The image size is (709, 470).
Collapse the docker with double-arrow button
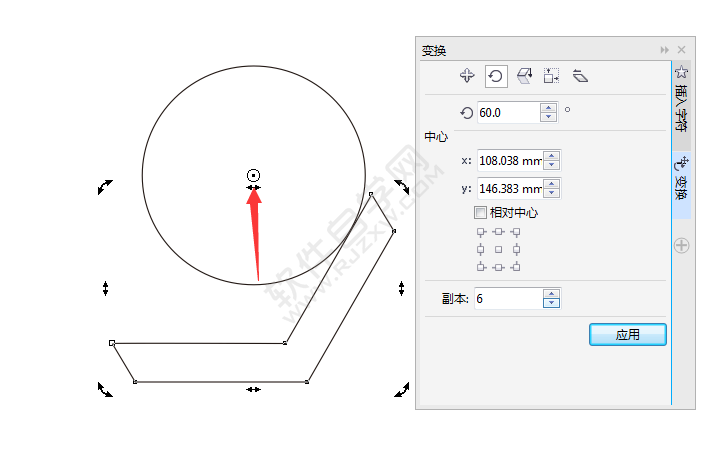(x=664, y=50)
